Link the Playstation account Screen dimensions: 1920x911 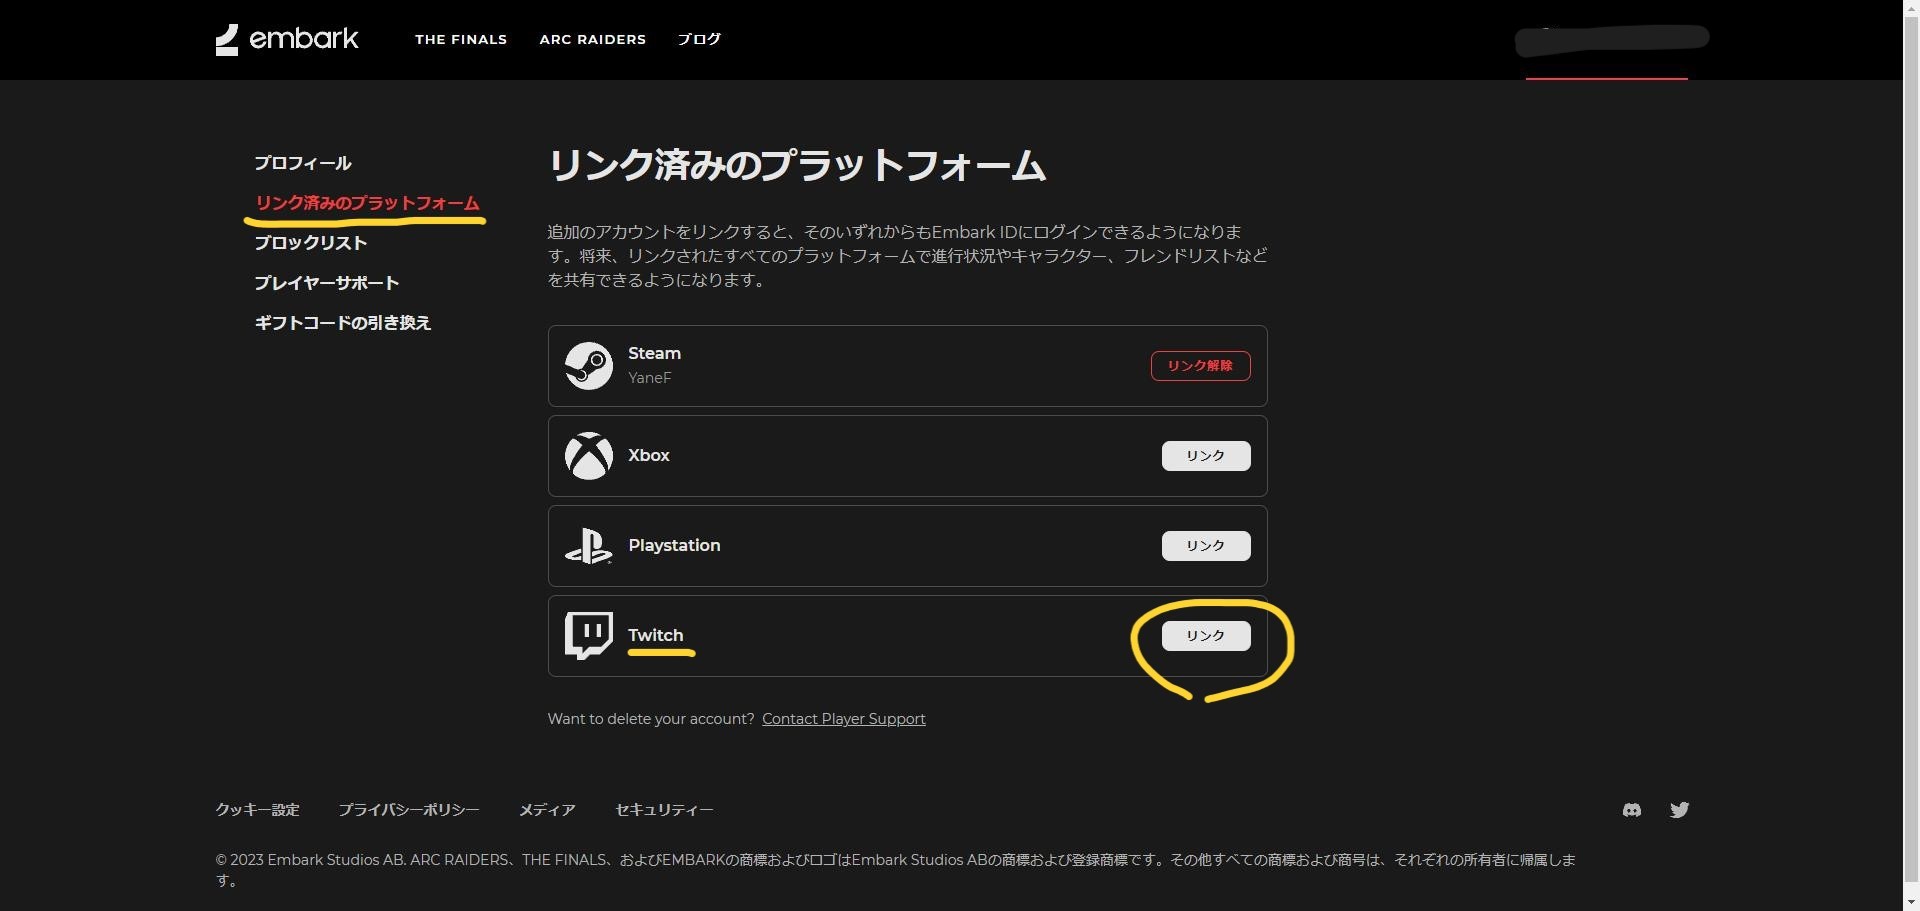1206,546
